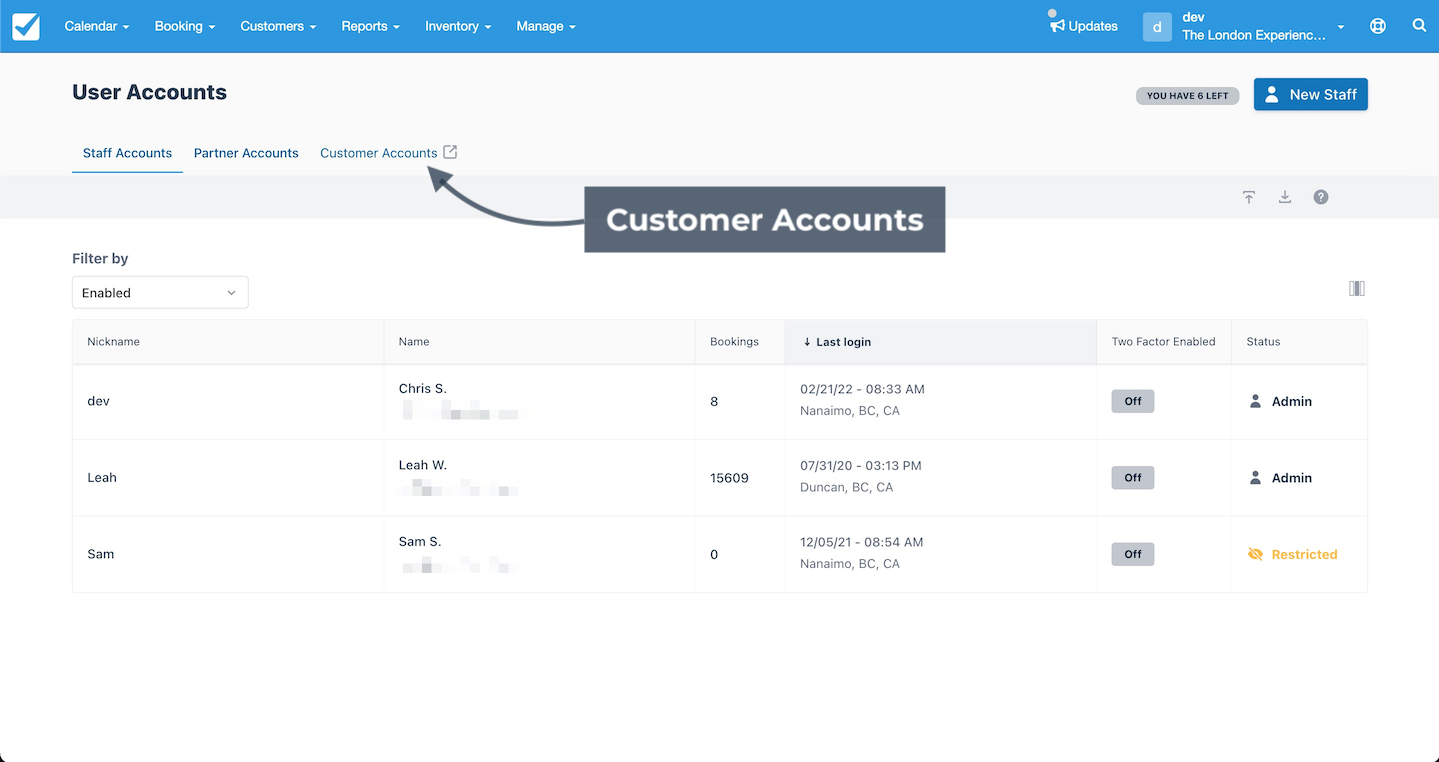Sort by Two Factor Enabled header
The image size is (1439, 762).
tap(1163, 342)
